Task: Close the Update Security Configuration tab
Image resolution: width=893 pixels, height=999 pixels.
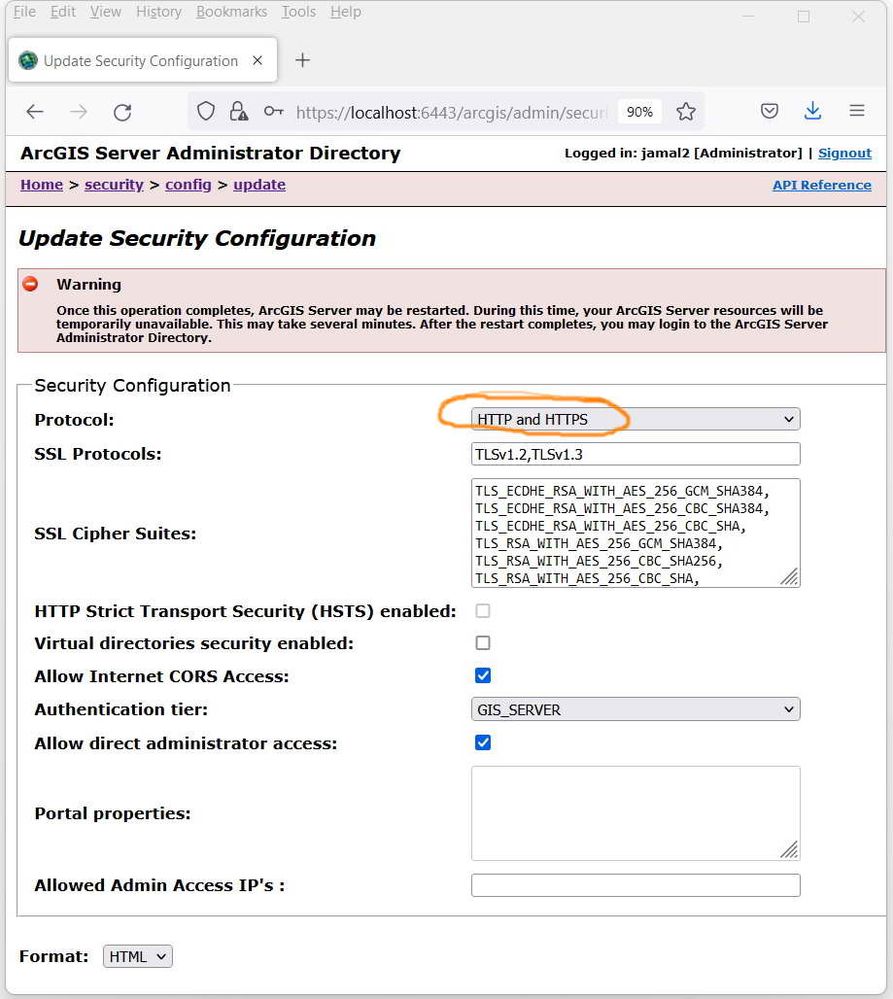Action: click(x=258, y=61)
